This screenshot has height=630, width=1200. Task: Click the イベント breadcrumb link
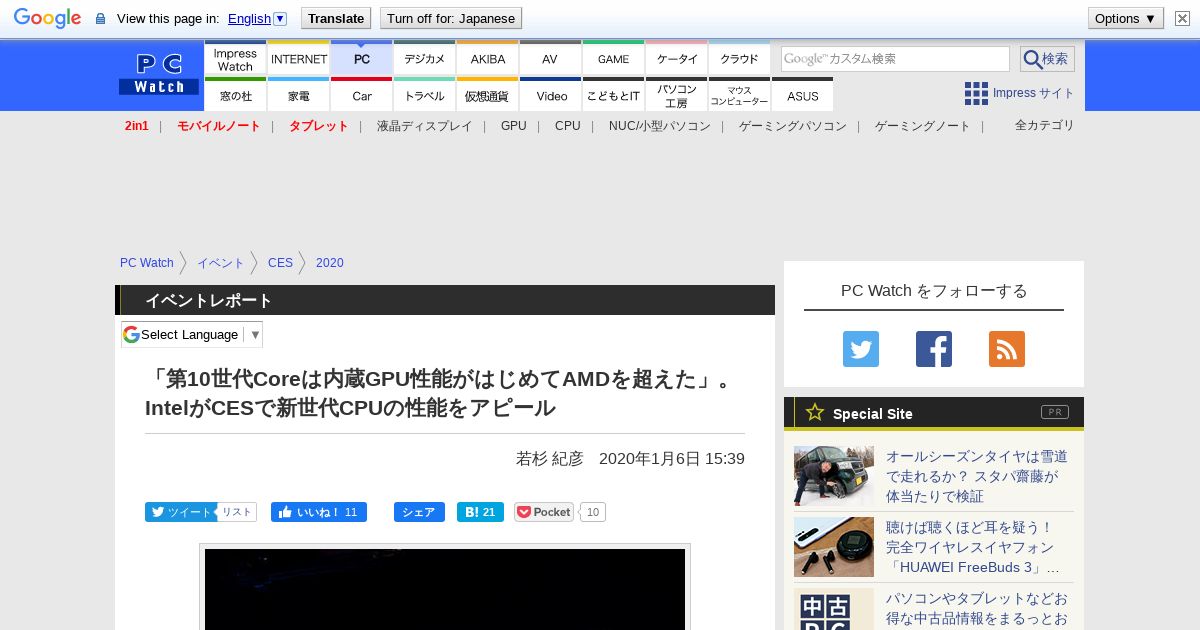221,263
